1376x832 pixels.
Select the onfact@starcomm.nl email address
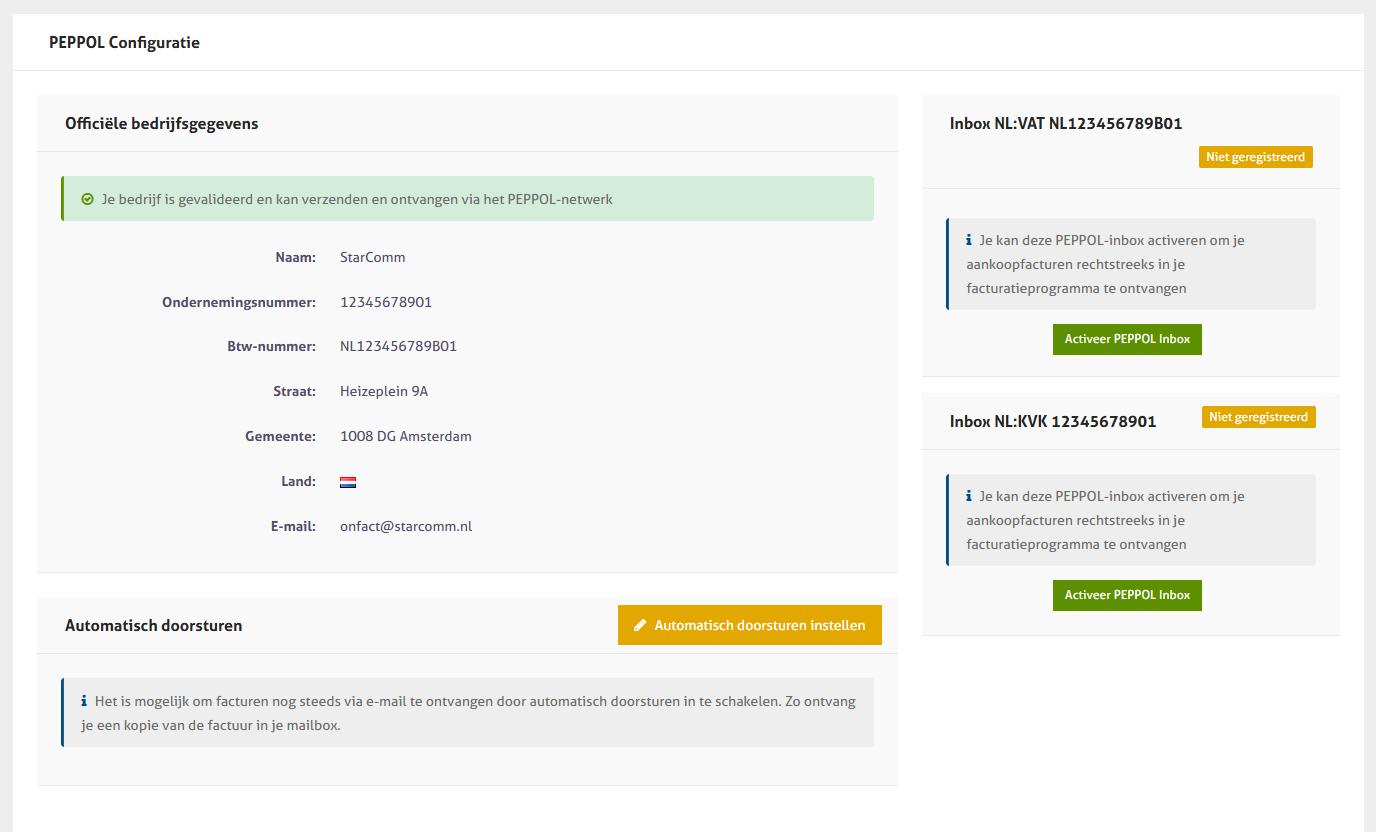tap(405, 526)
